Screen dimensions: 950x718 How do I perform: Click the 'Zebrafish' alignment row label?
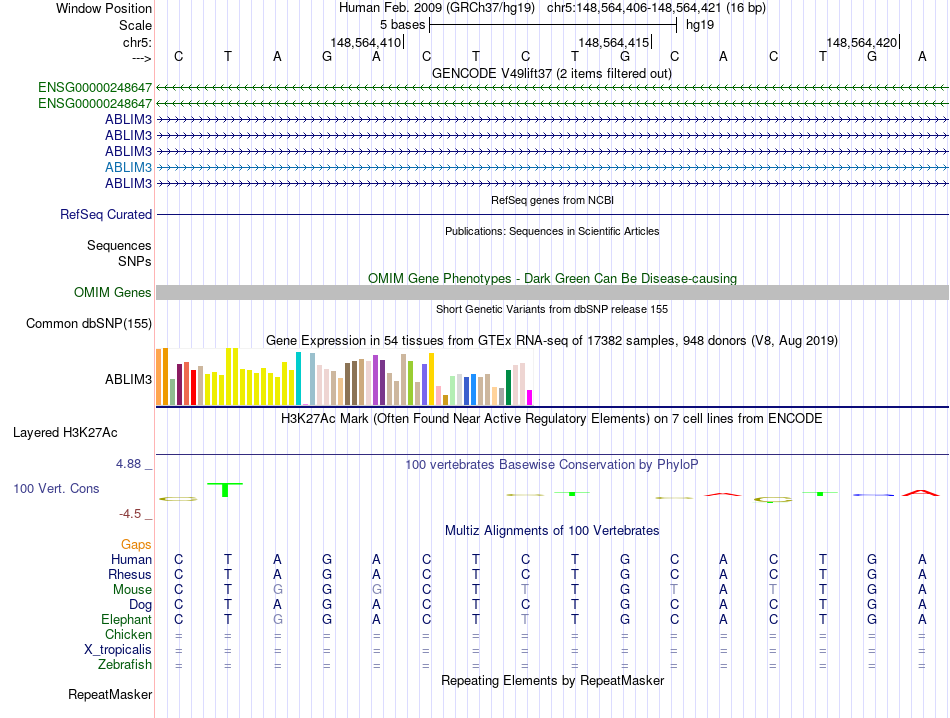click(x=125, y=665)
